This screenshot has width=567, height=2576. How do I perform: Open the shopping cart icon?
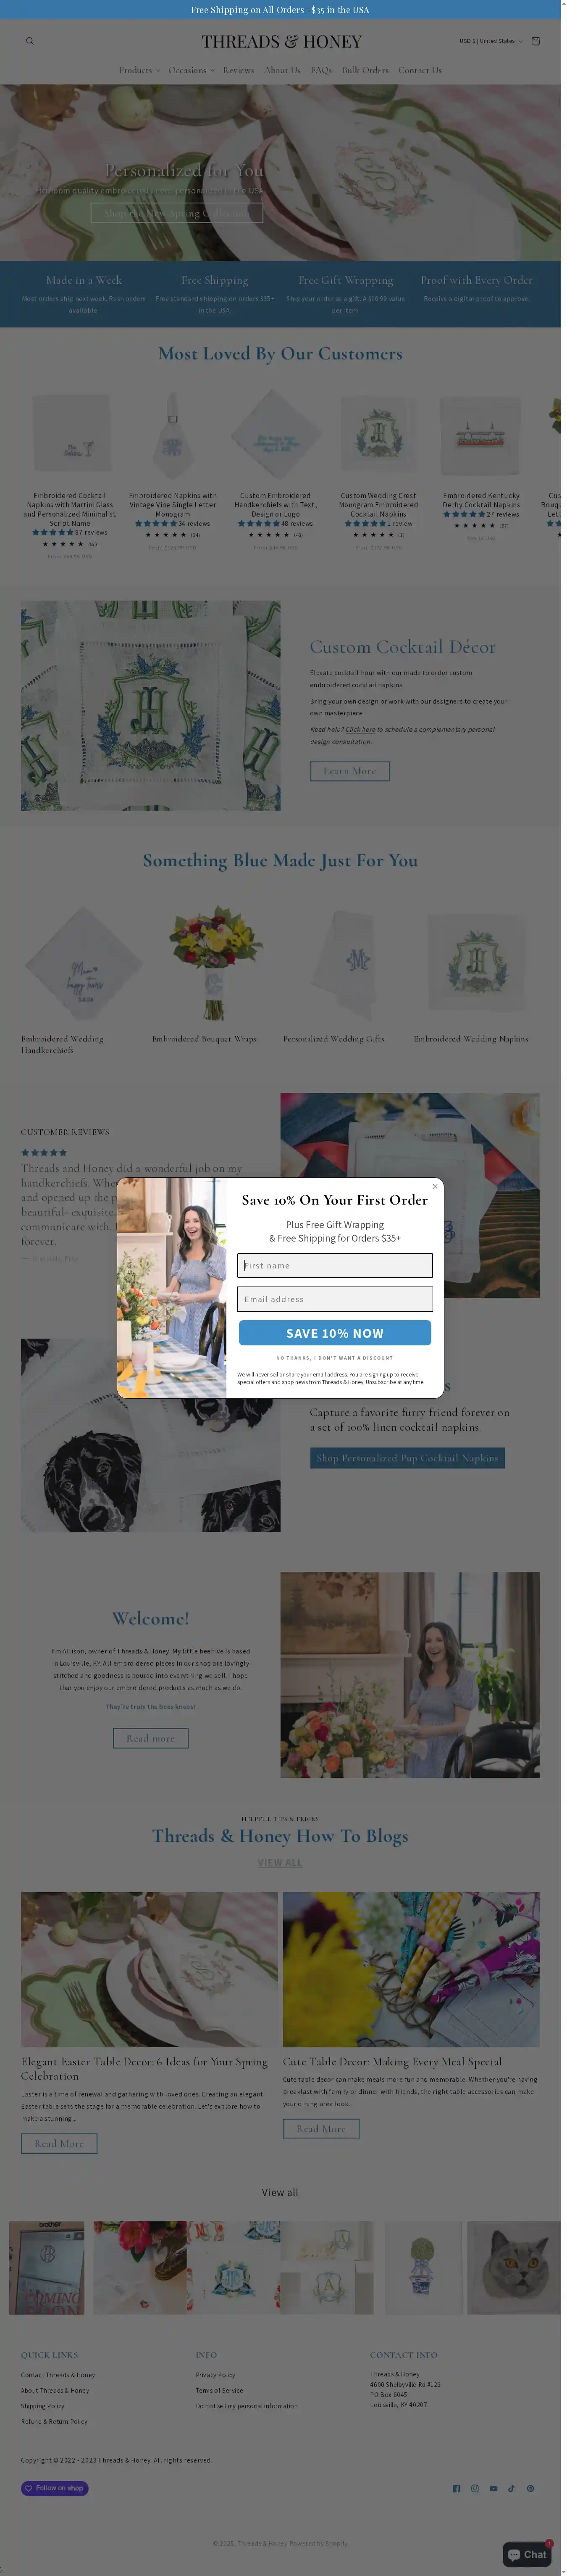coord(535,41)
